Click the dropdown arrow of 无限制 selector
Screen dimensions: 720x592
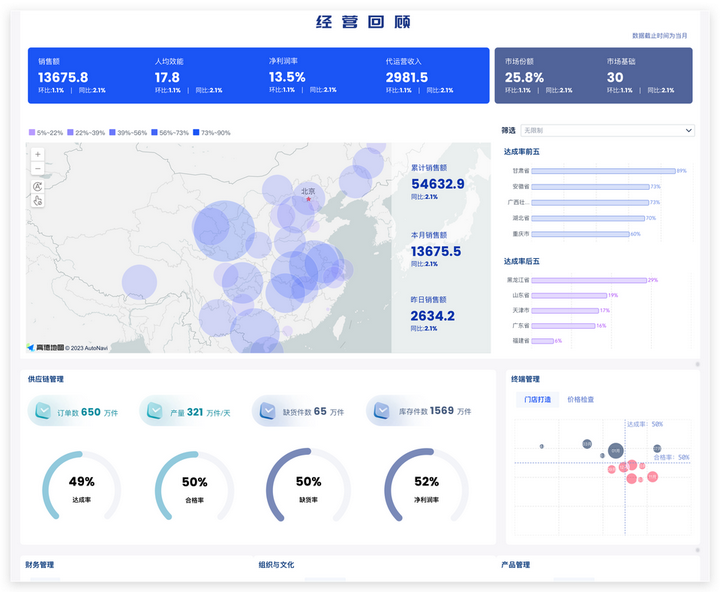pyautogui.click(x=688, y=130)
